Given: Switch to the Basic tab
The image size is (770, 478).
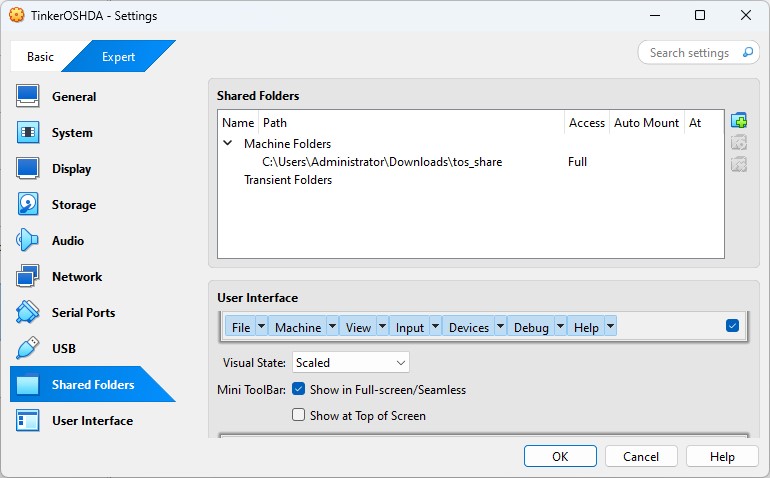Looking at the screenshot, I should [x=40, y=56].
